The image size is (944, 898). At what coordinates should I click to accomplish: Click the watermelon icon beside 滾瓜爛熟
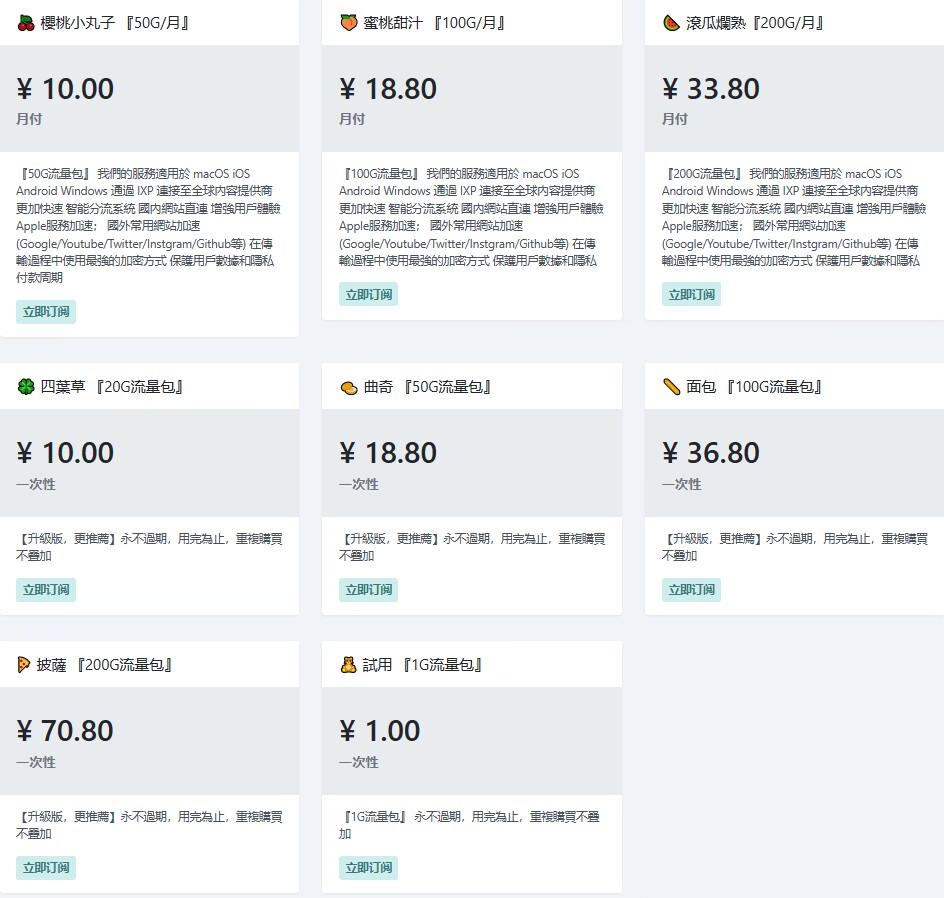point(671,22)
